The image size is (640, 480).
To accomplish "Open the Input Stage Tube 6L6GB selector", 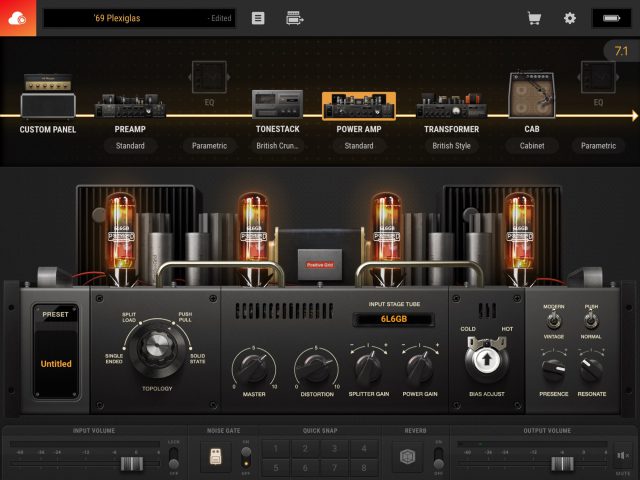I will [393, 319].
